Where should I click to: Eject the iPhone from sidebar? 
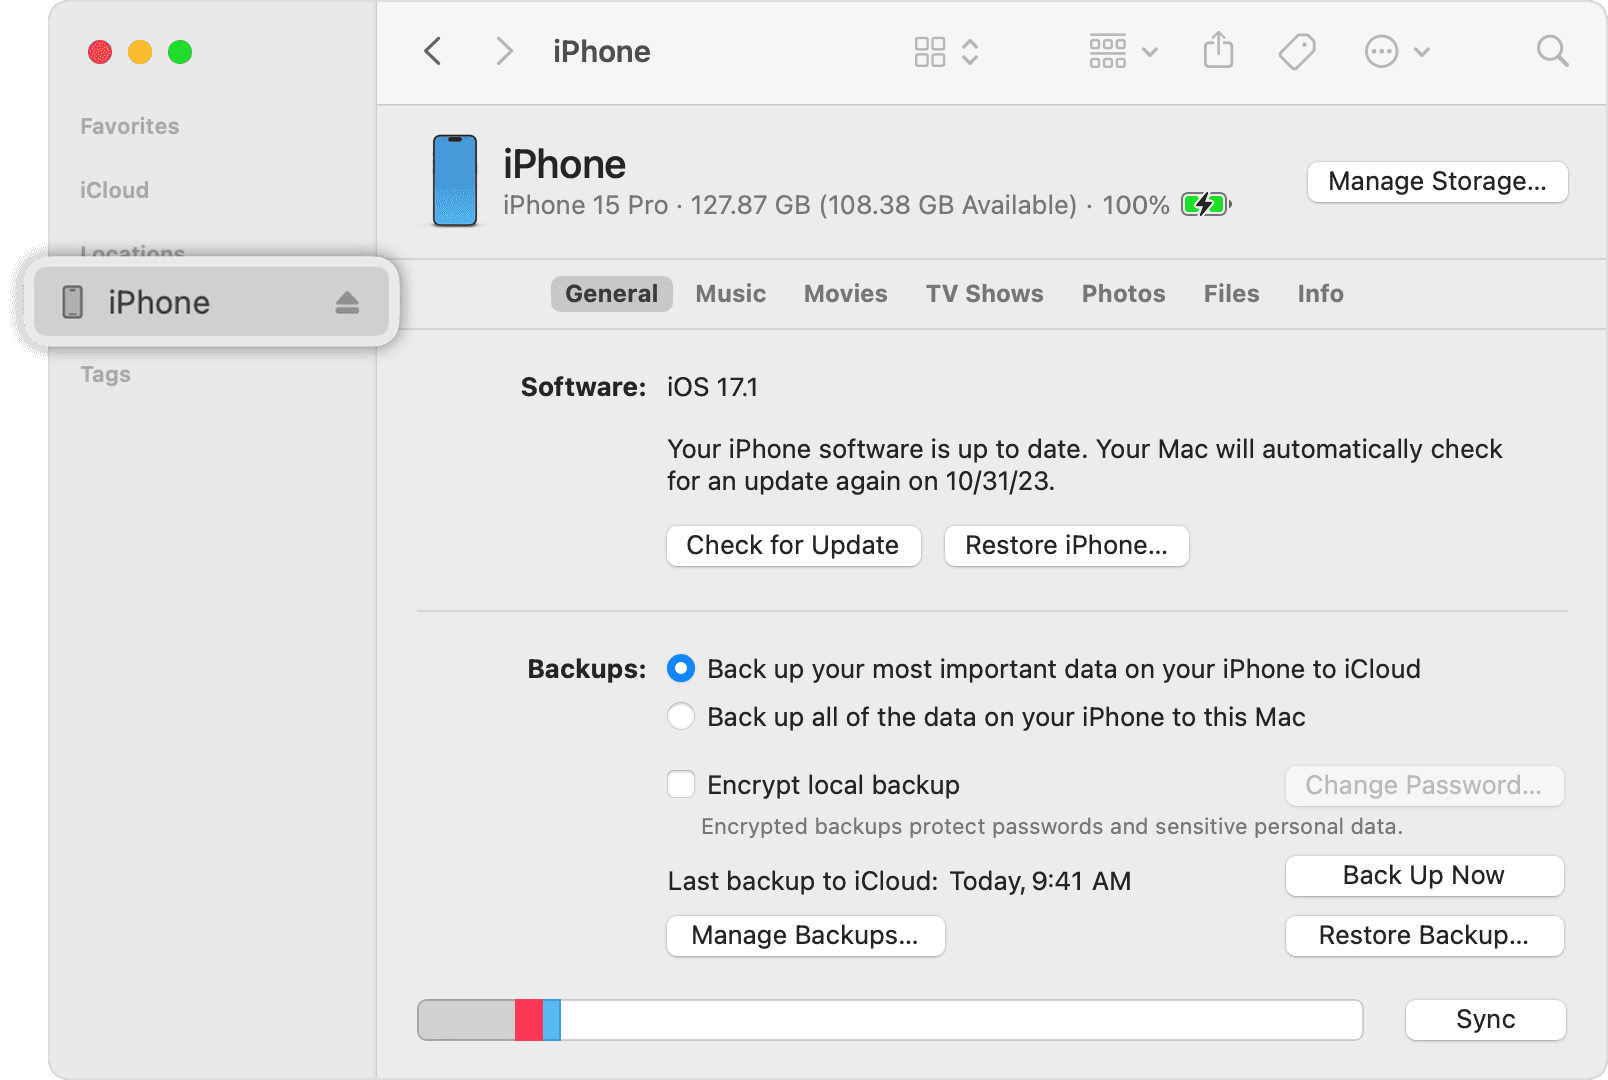(347, 302)
